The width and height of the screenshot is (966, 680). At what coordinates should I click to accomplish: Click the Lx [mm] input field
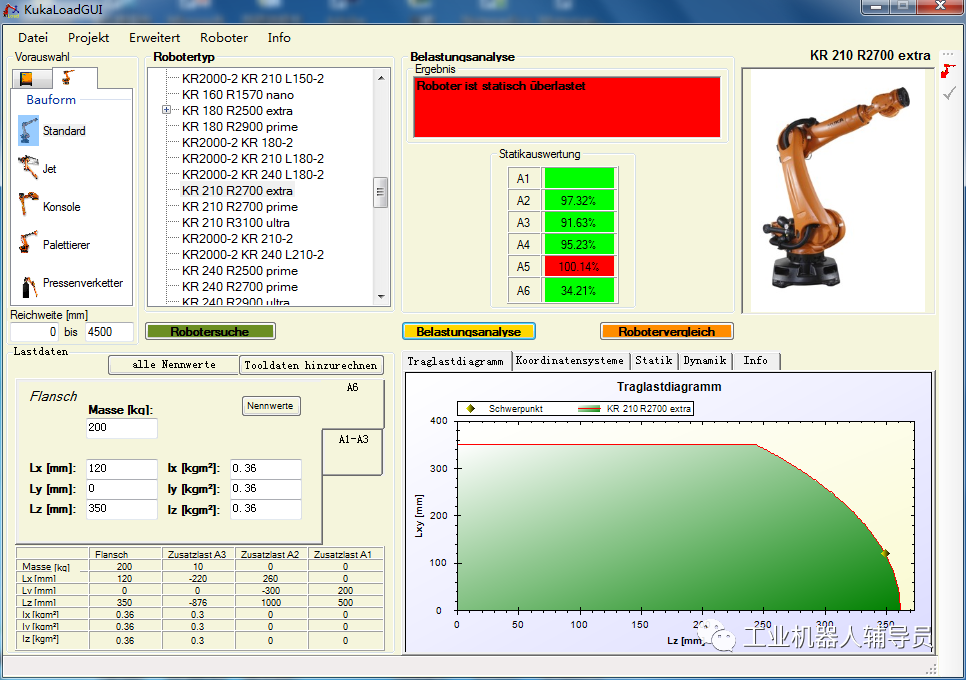tap(121, 469)
